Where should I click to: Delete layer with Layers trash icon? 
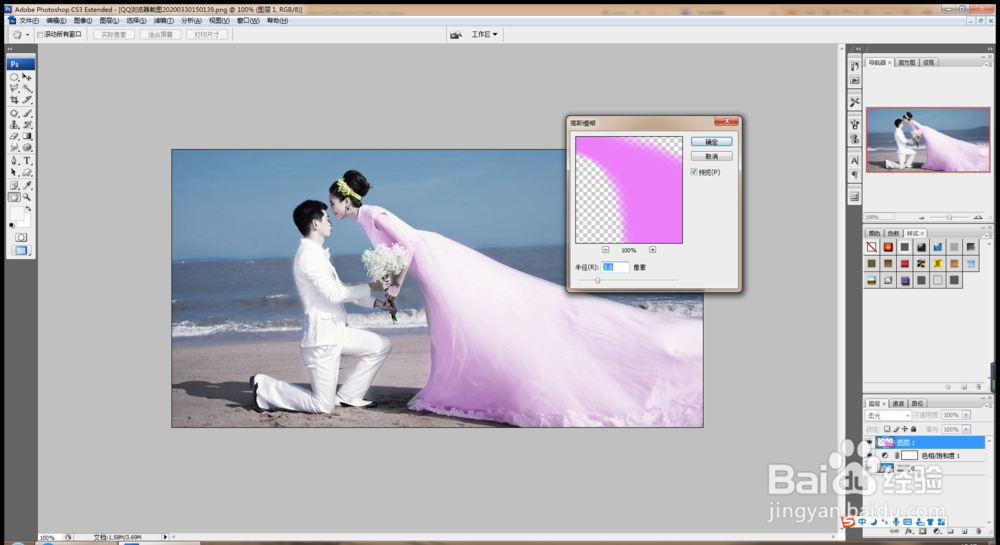pyautogui.click(x=978, y=531)
